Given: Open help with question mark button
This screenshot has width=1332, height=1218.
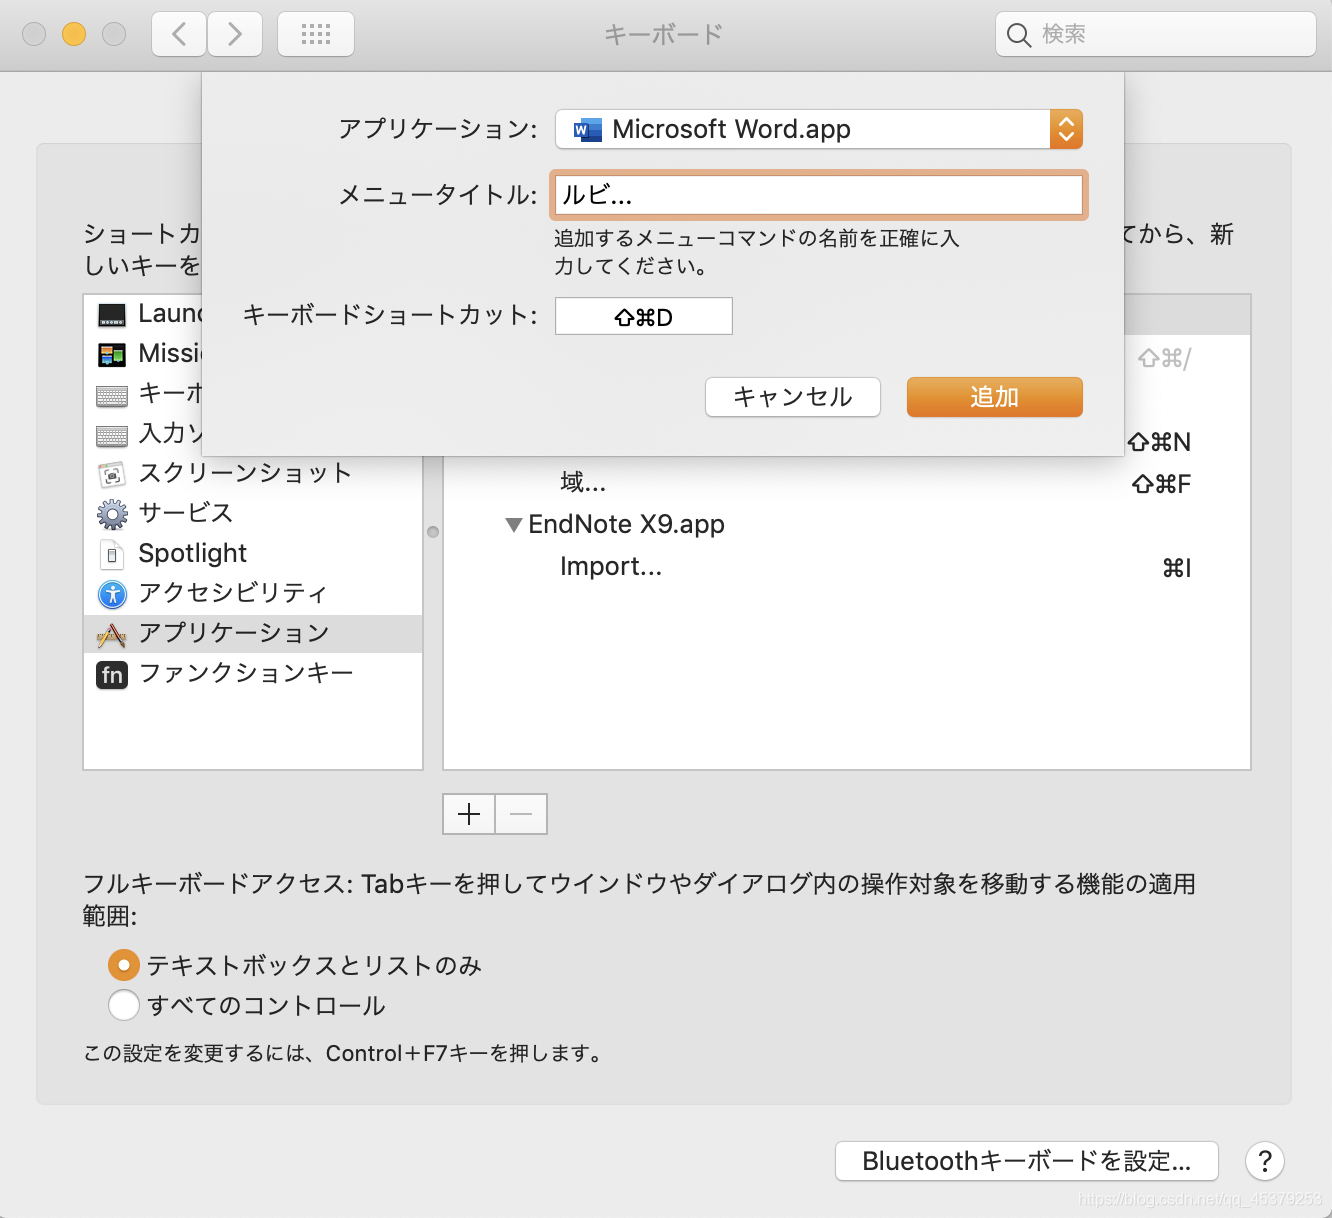Looking at the screenshot, I should [1265, 1161].
